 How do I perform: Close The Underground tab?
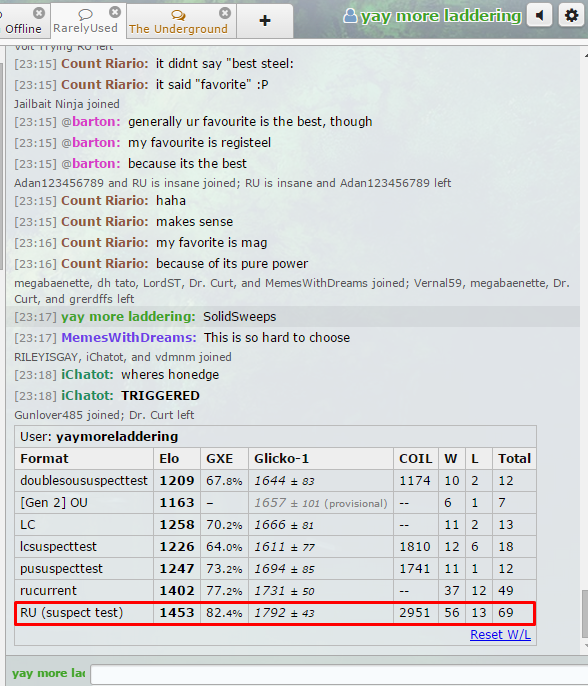(225, 13)
